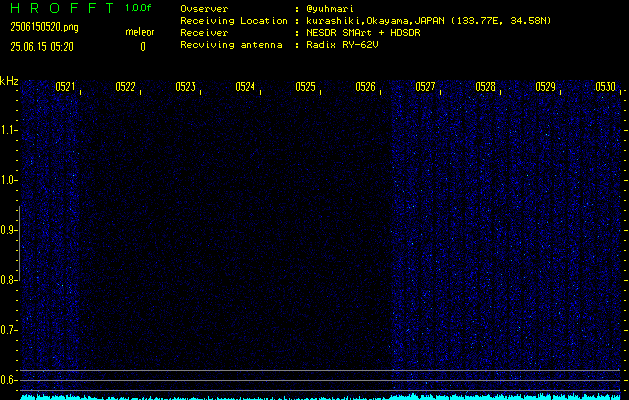The height and width of the screenshot is (400, 629).
Task: Click the 0522 time marker
Action: (x=125, y=87)
